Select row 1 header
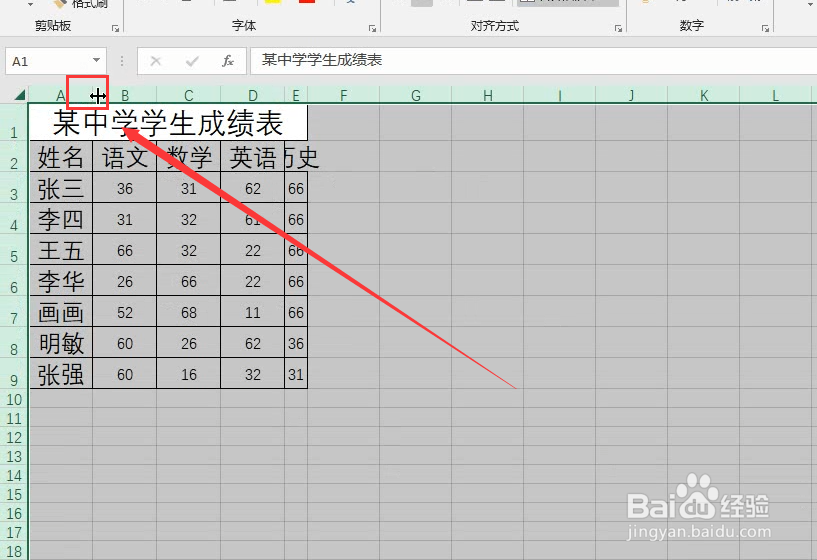Image resolution: width=817 pixels, height=560 pixels. click(x=14, y=122)
